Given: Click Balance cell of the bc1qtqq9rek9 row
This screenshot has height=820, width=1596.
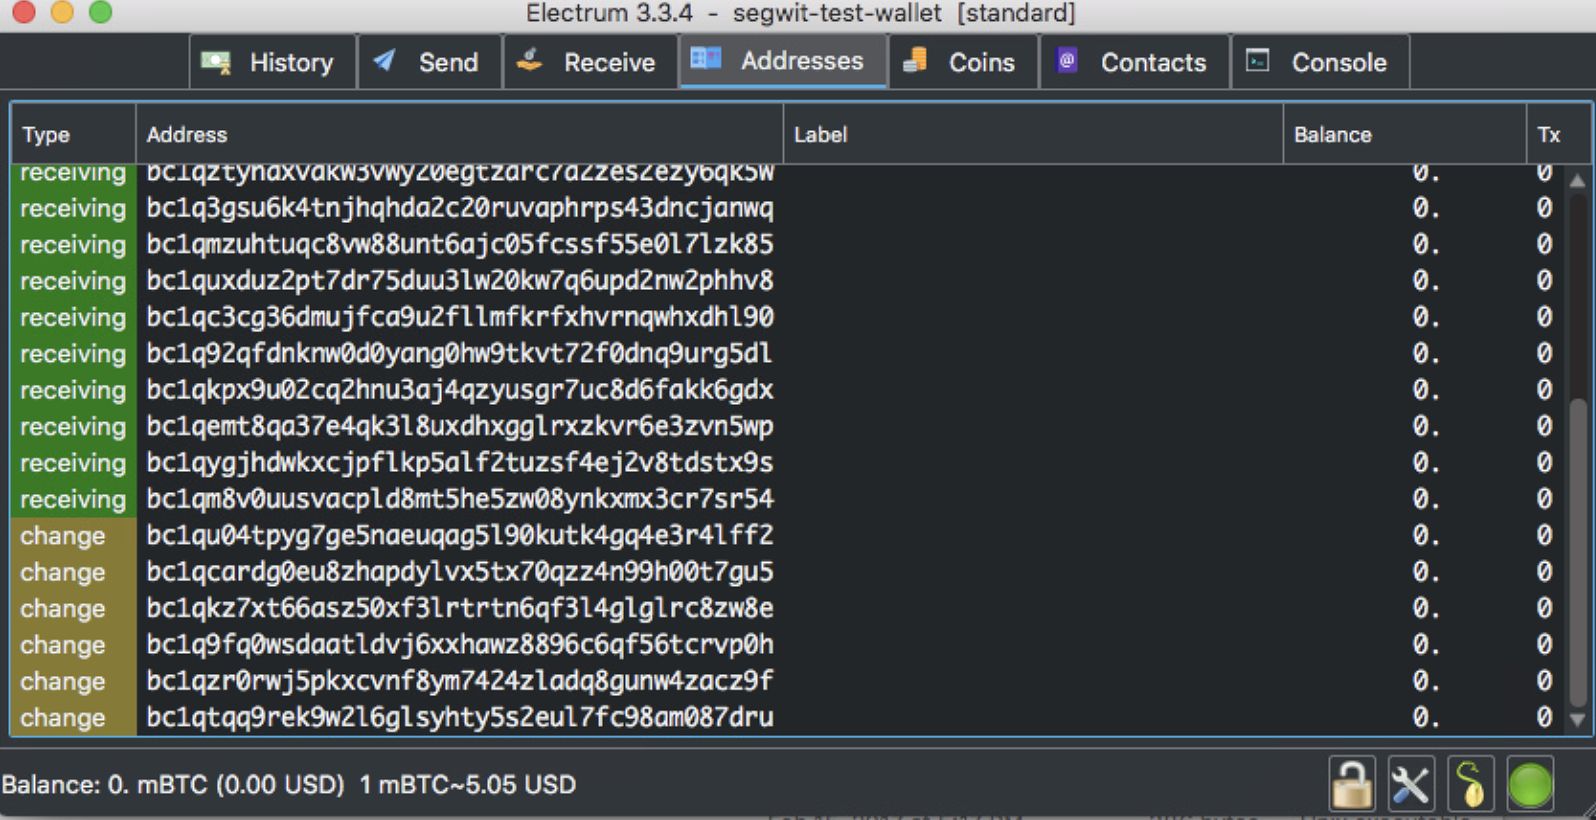Looking at the screenshot, I should (x=1405, y=717).
